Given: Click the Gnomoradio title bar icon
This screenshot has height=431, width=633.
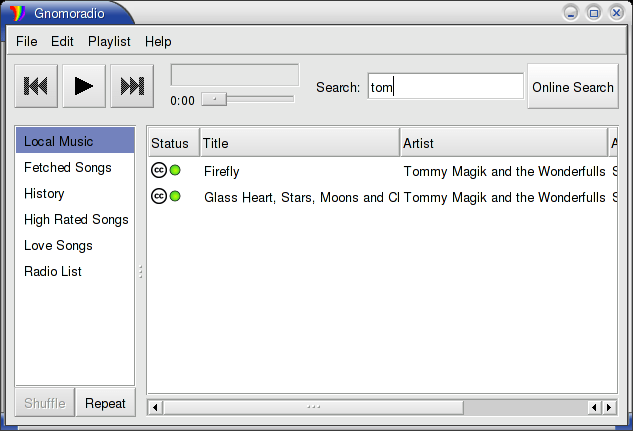Looking at the screenshot, I should click(x=16, y=13).
